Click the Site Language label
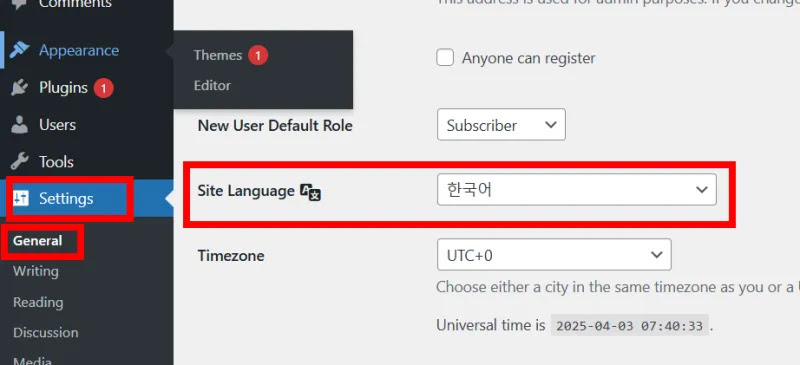Image resolution: width=800 pixels, height=365 pixels. [246, 191]
